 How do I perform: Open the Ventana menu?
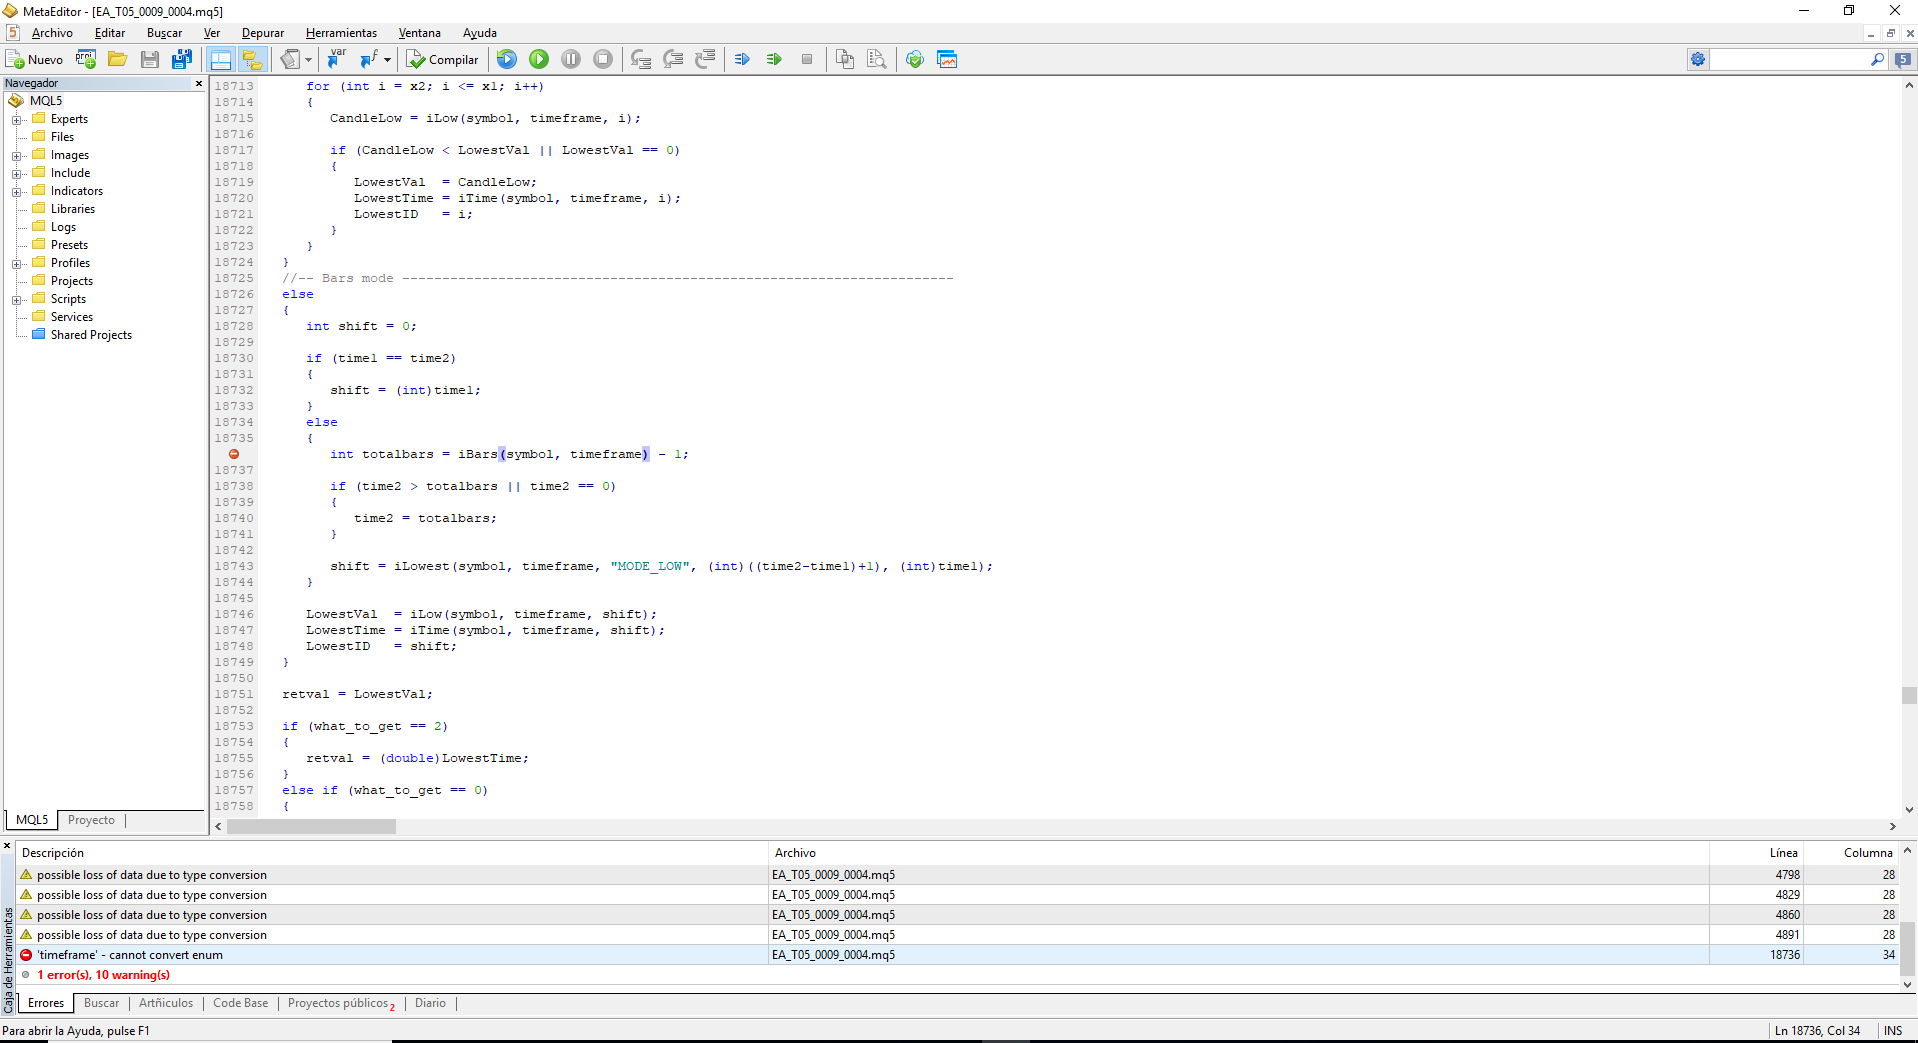pos(420,33)
